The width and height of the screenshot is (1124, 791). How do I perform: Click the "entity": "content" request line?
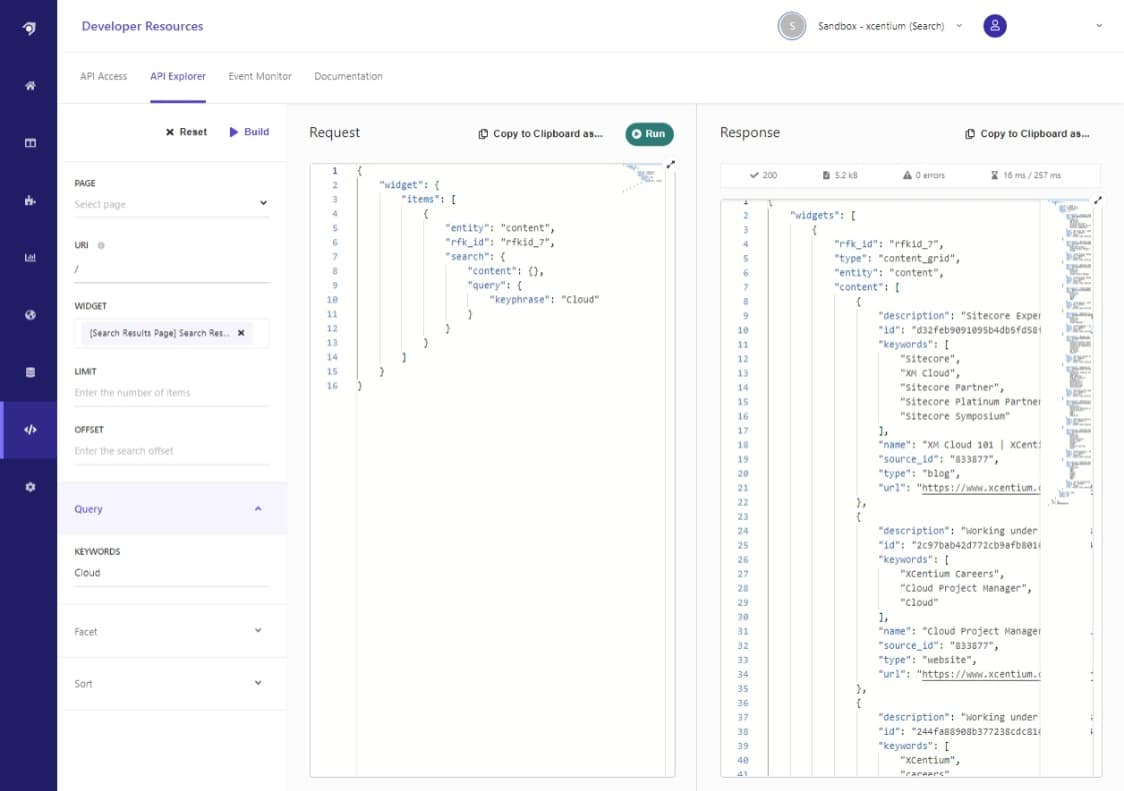[500, 228]
